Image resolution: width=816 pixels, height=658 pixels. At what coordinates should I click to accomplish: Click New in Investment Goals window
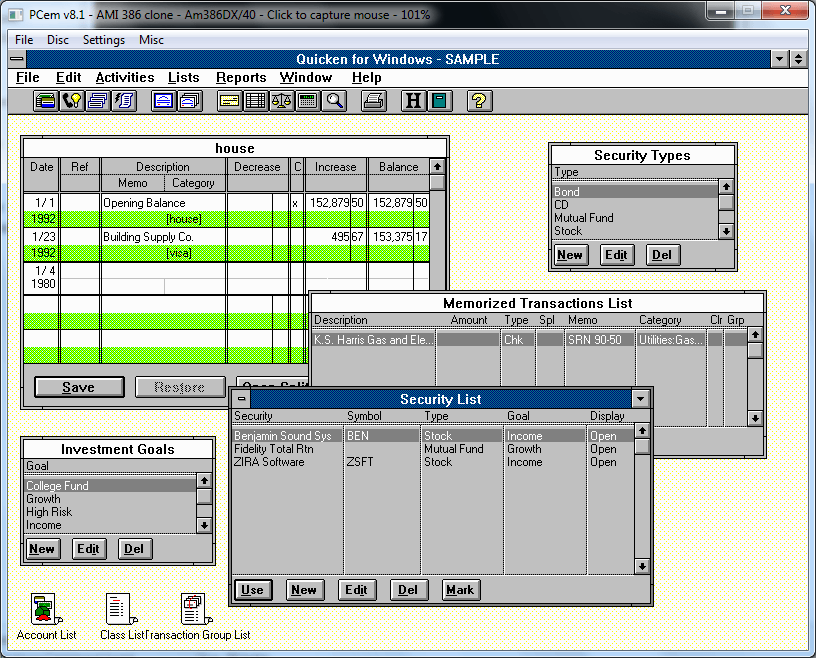click(x=43, y=549)
